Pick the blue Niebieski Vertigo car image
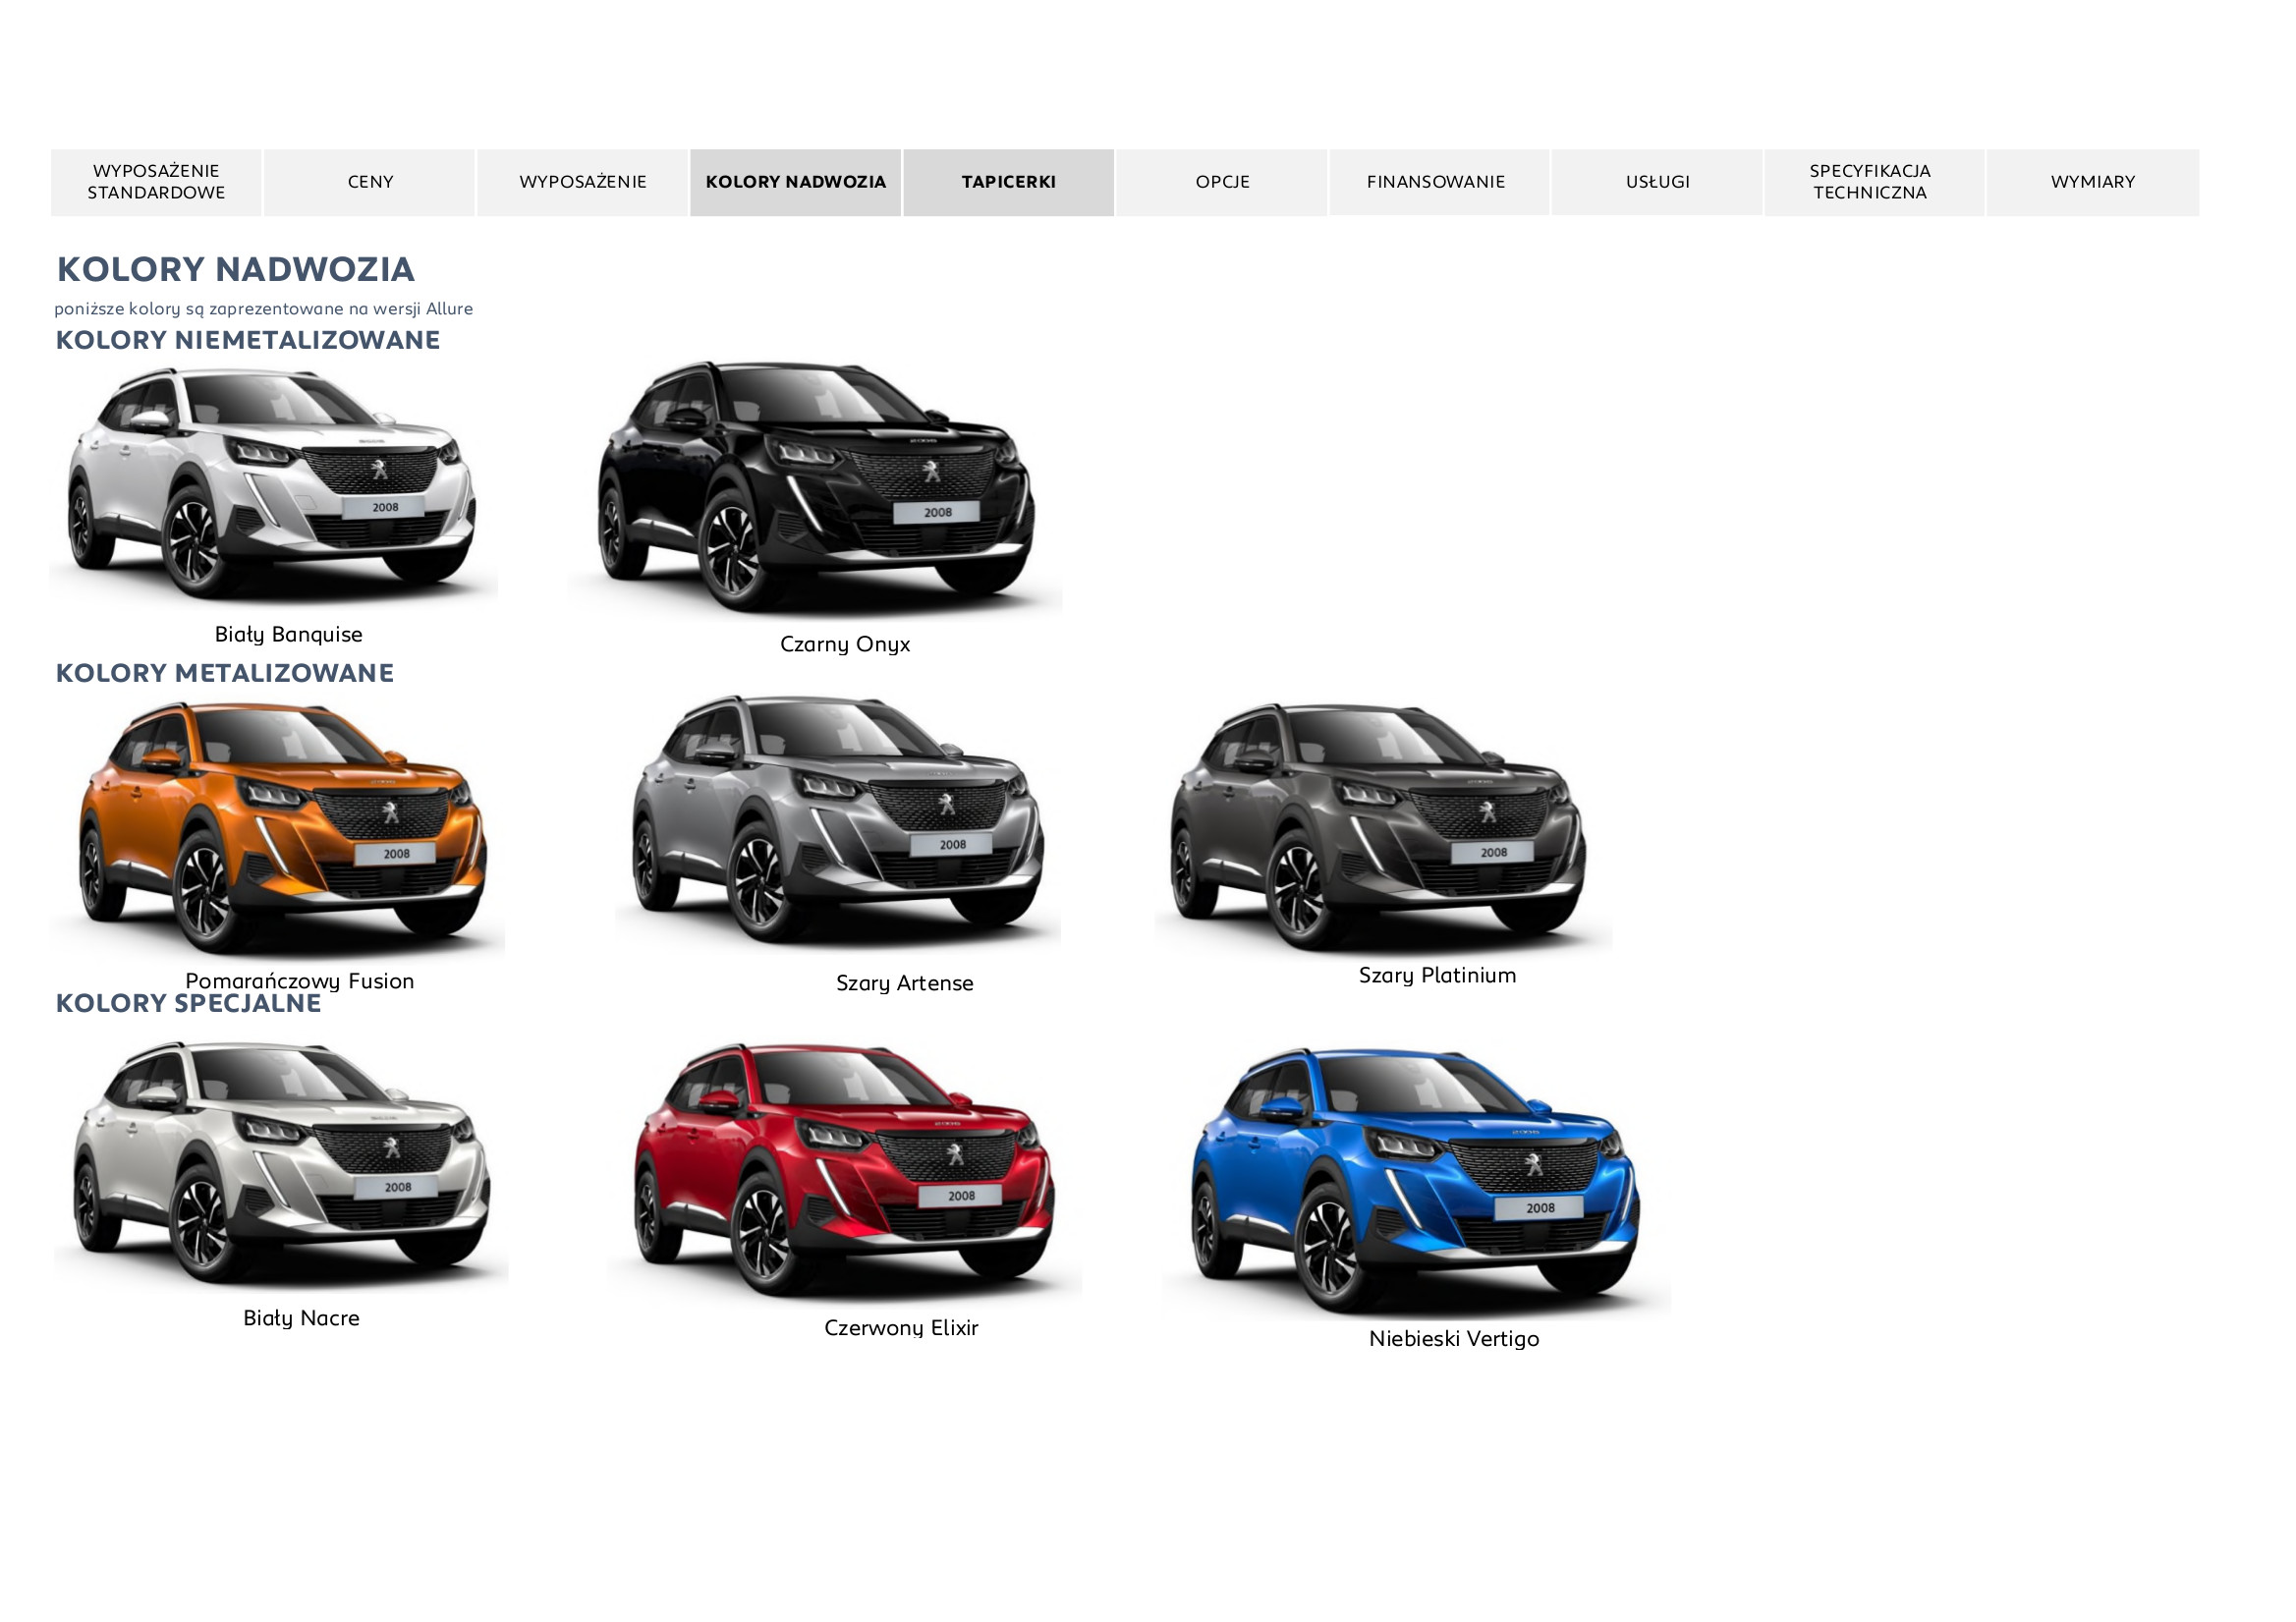The image size is (2296, 1622). 1416,1181
